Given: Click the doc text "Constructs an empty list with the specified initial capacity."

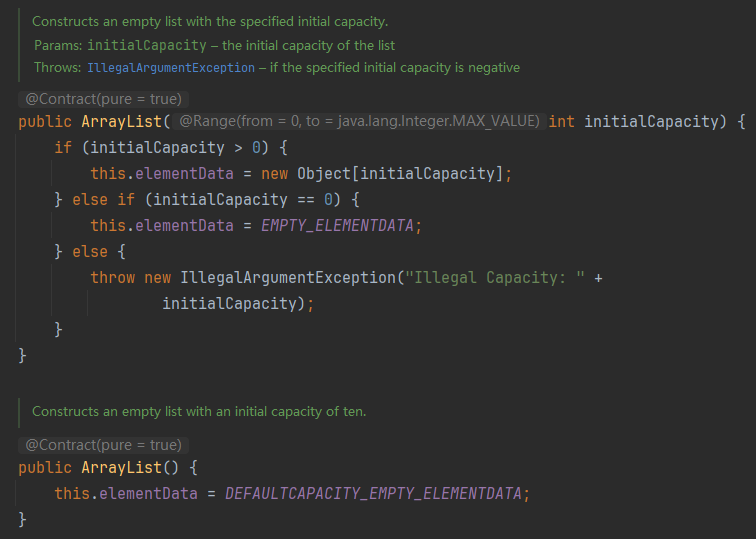Looking at the screenshot, I should [x=210, y=22].
